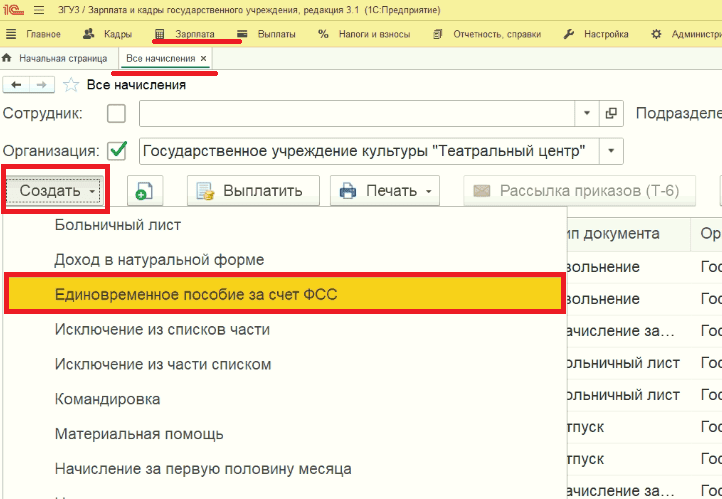Open the Печать dropdown button
The width and height of the screenshot is (722, 499).
[x=385, y=191]
